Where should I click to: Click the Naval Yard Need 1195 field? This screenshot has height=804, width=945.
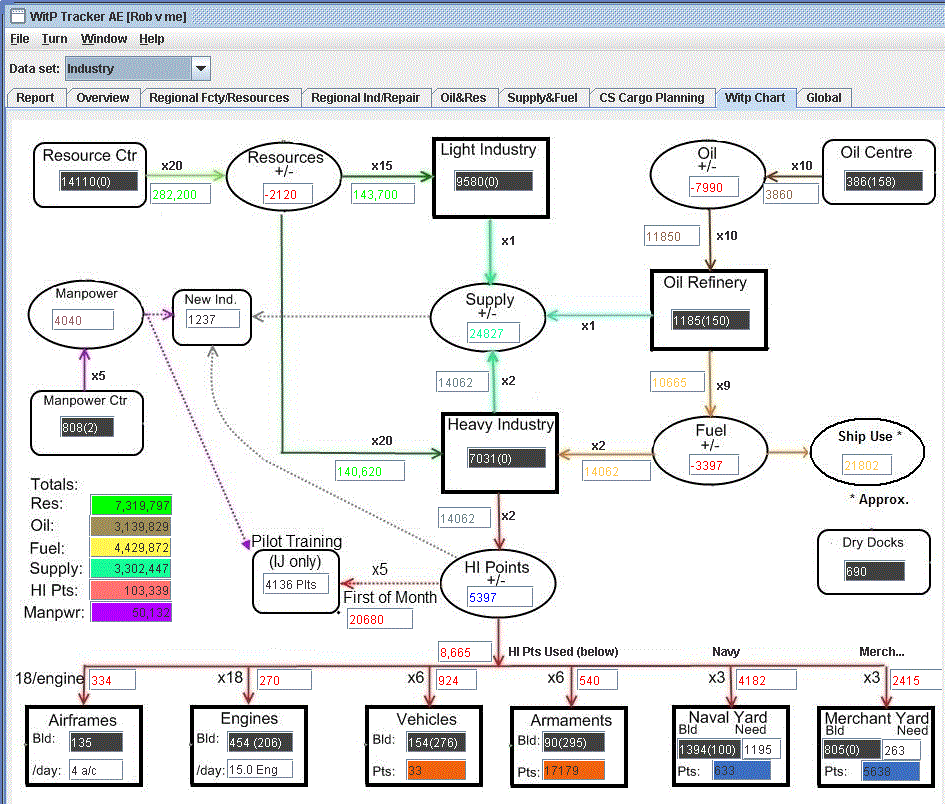(762, 749)
